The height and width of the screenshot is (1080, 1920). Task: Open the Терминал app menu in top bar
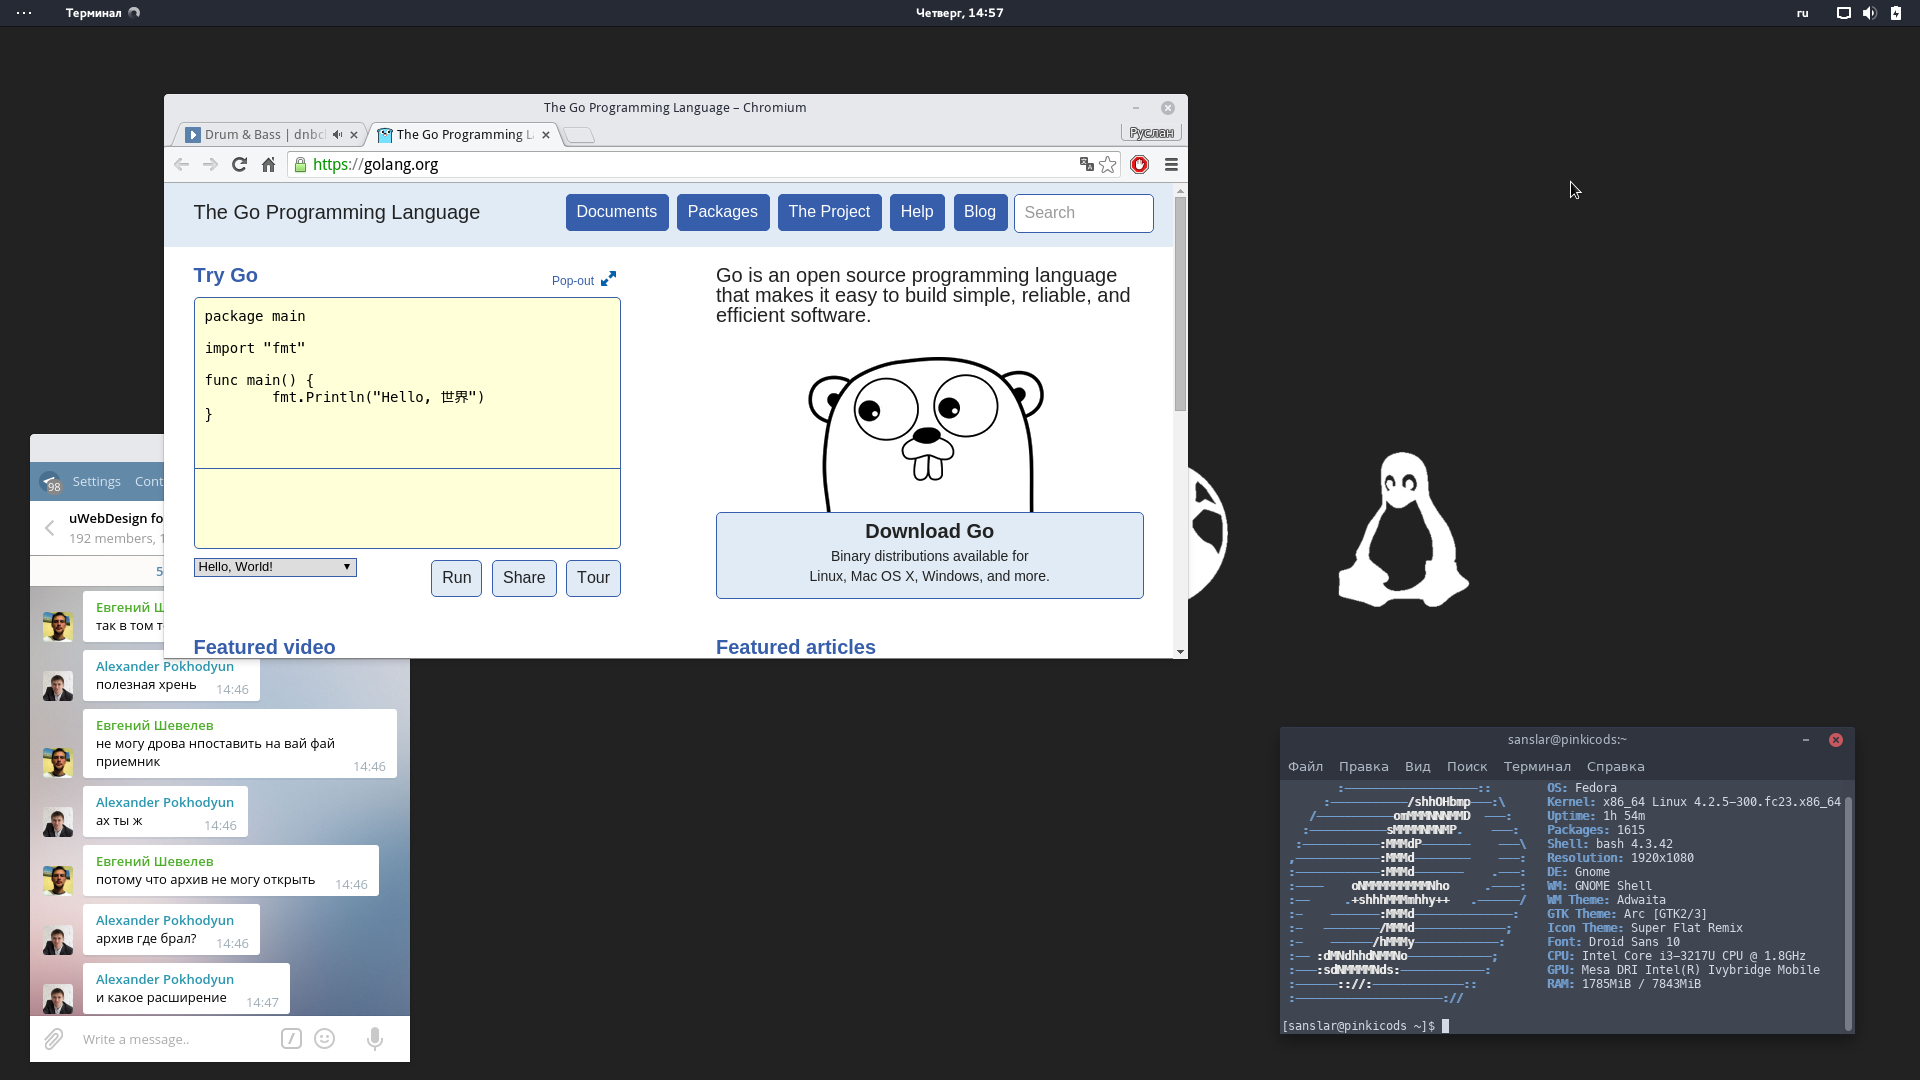coord(103,13)
